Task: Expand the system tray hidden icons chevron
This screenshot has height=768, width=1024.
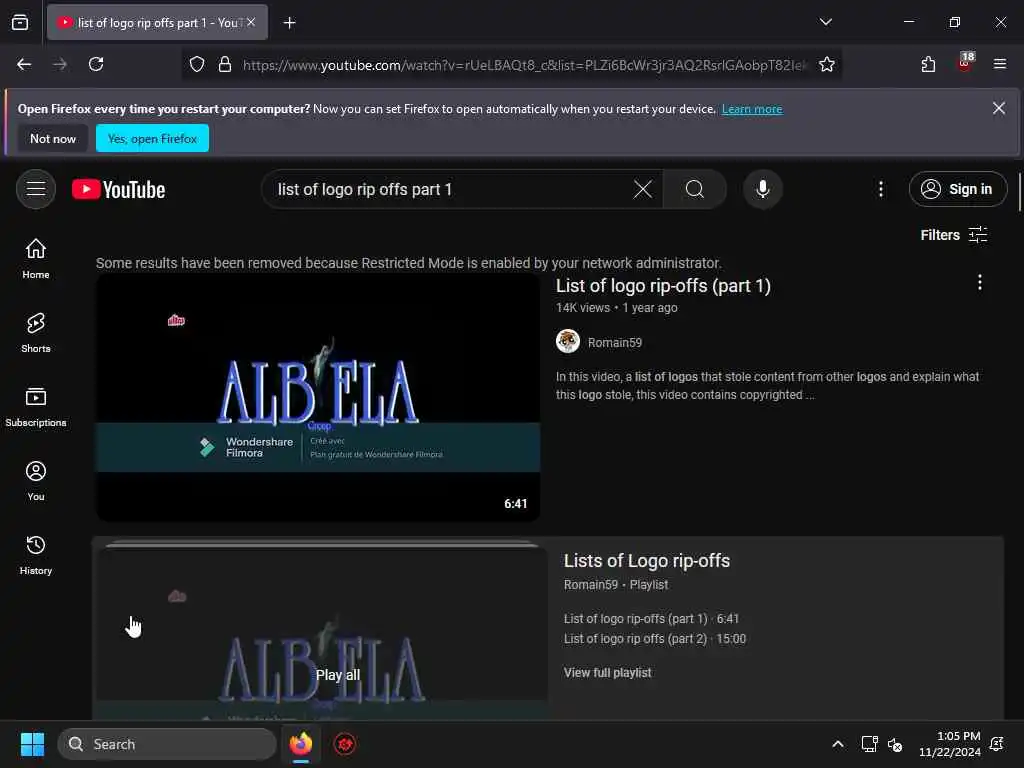Action: click(837, 744)
